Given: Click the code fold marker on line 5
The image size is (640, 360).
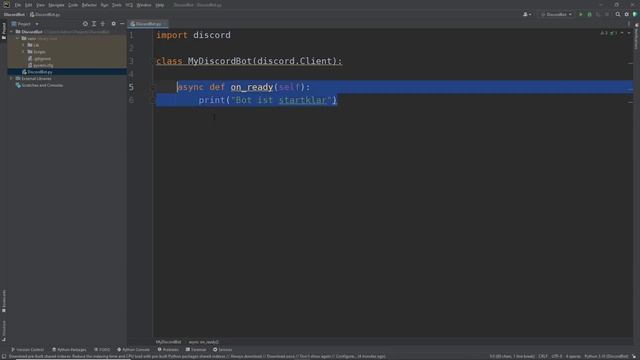Looking at the screenshot, I should click(x=154, y=87).
